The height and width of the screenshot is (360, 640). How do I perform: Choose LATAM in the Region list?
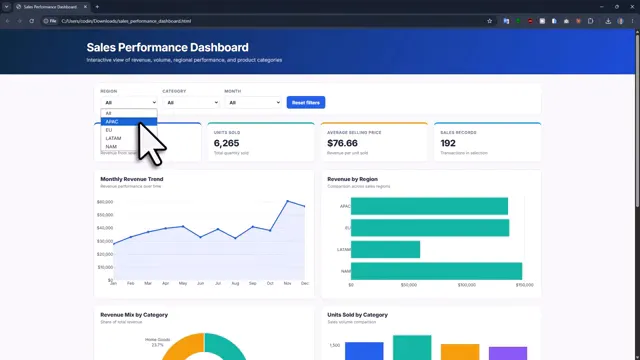coord(129,138)
